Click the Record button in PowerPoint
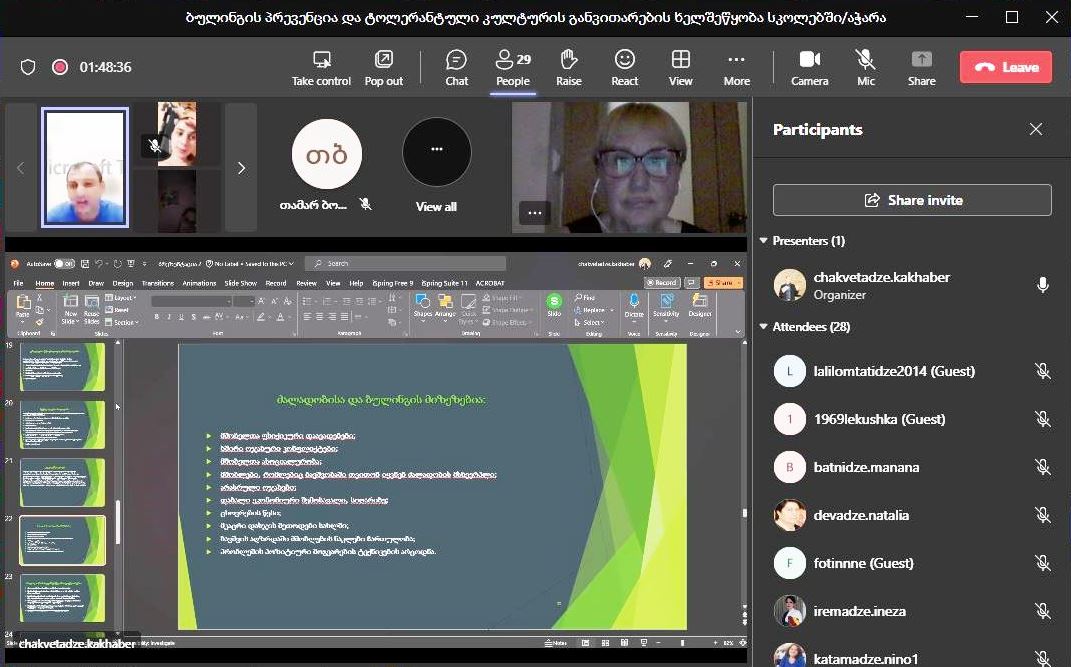Viewport: 1071px width, 667px height. (x=662, y=283)
